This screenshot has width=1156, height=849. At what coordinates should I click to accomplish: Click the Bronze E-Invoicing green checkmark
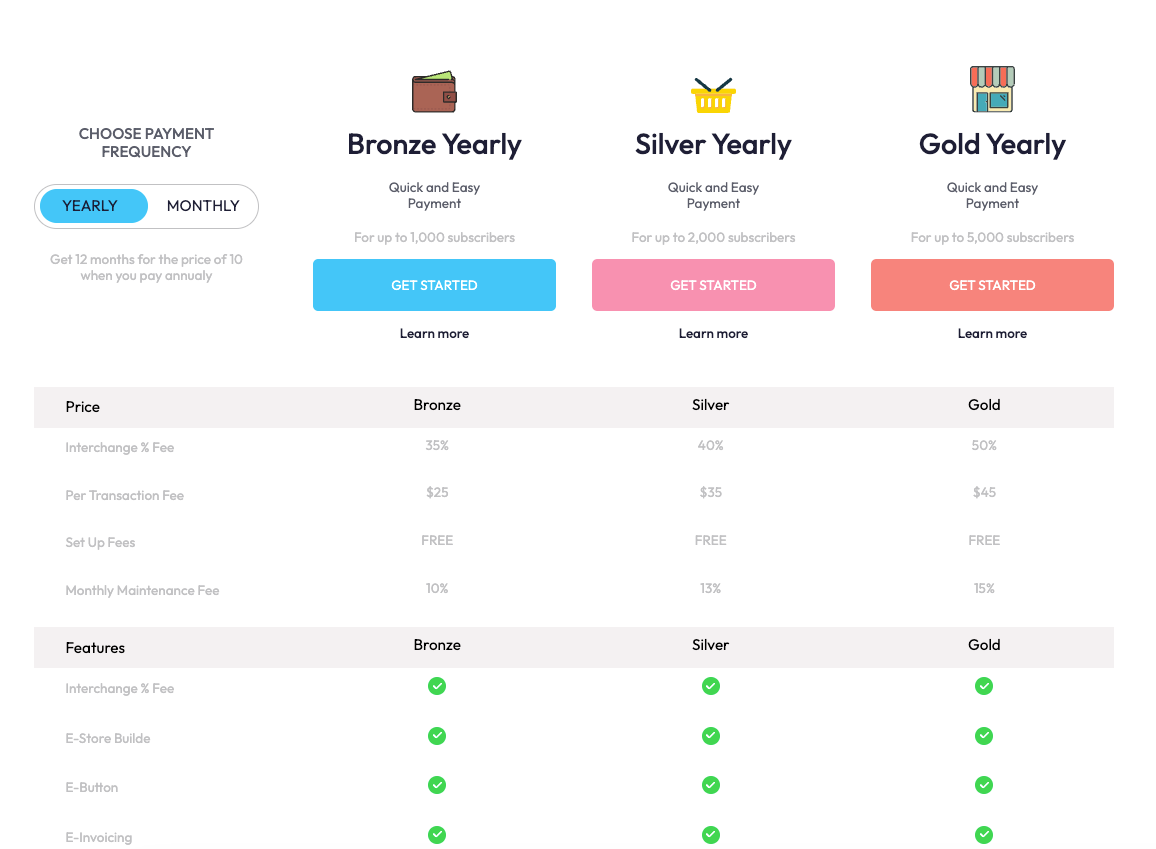[x=437, y=834]
